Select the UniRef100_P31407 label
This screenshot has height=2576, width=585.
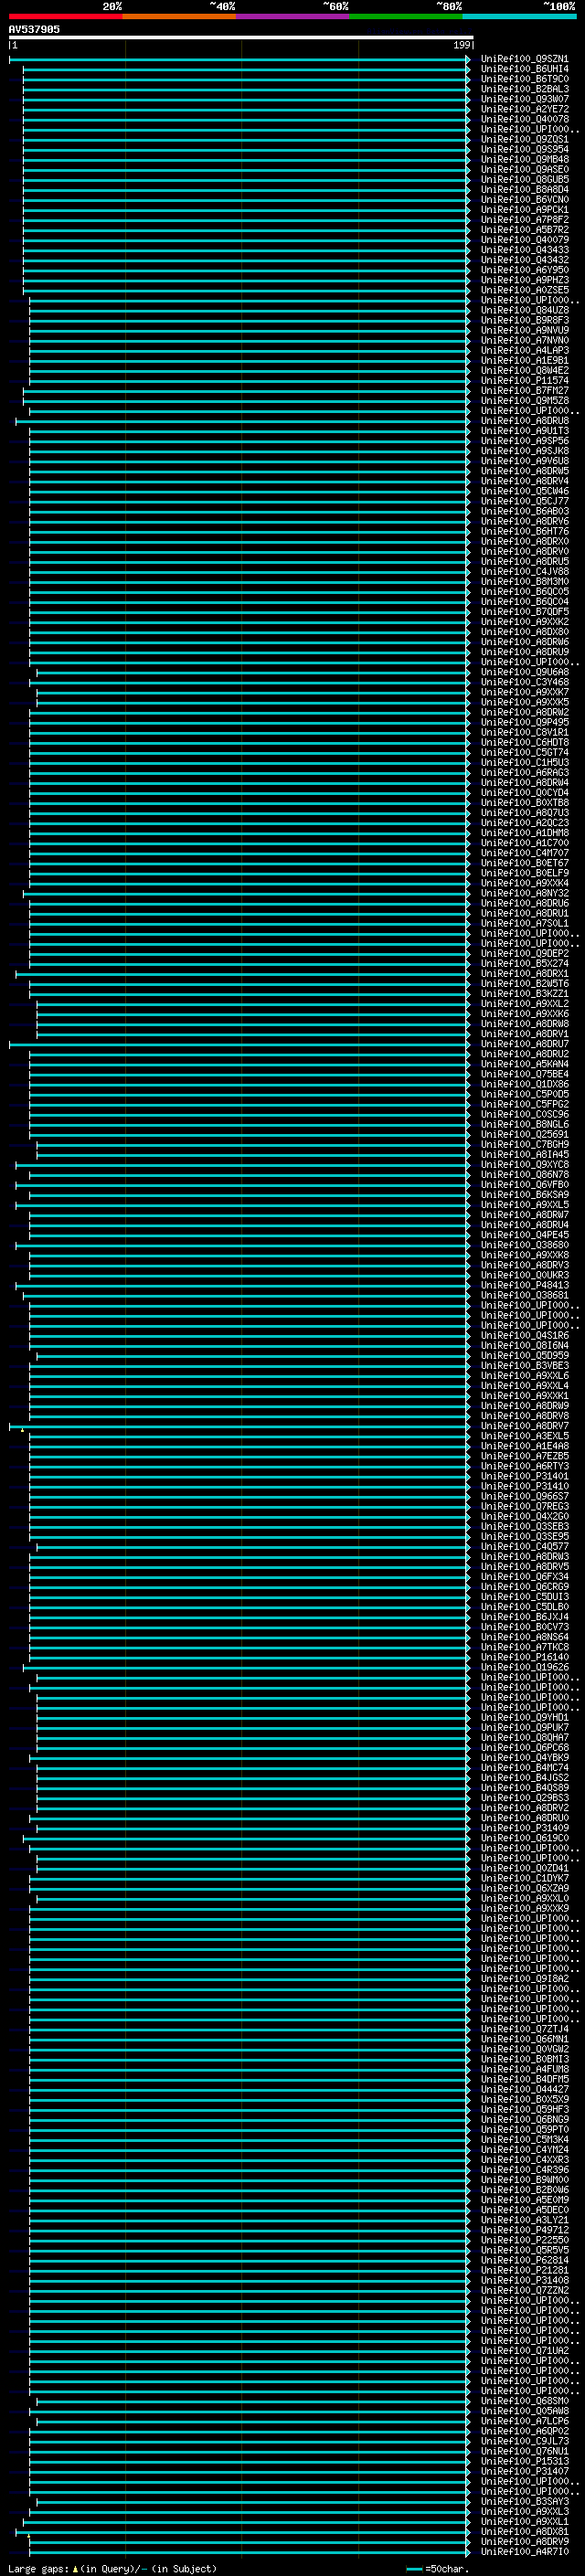click(525, 2471)
